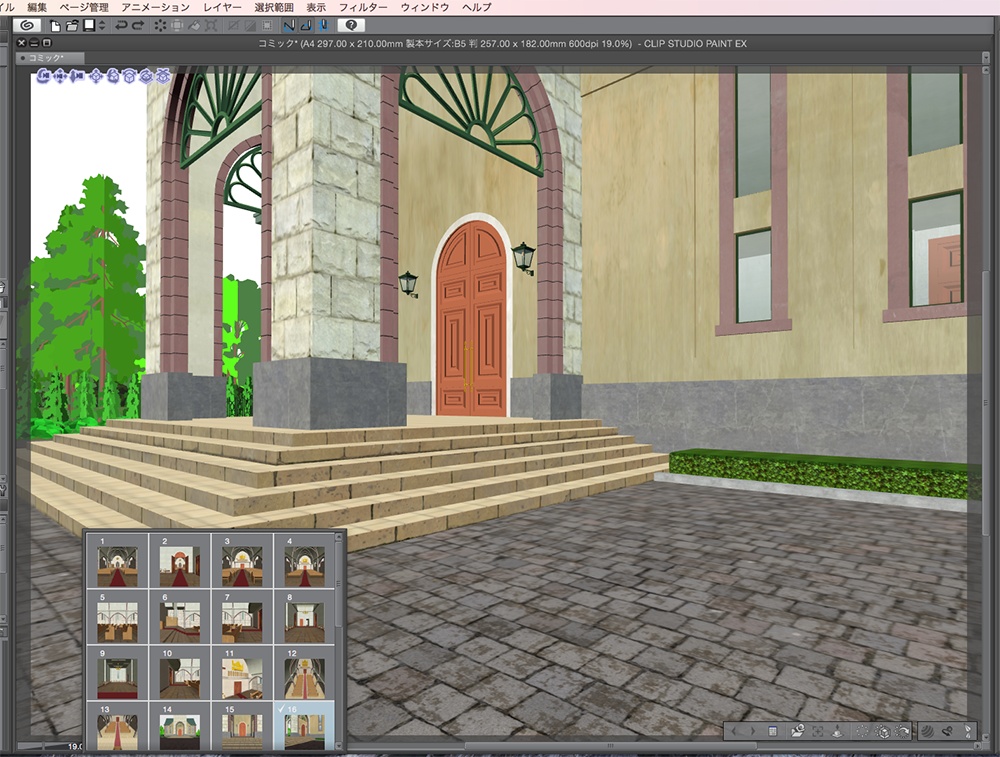Choose camera preset thumbnail 4
Viewport: 1000px width, 757px height.
[304, 561]
